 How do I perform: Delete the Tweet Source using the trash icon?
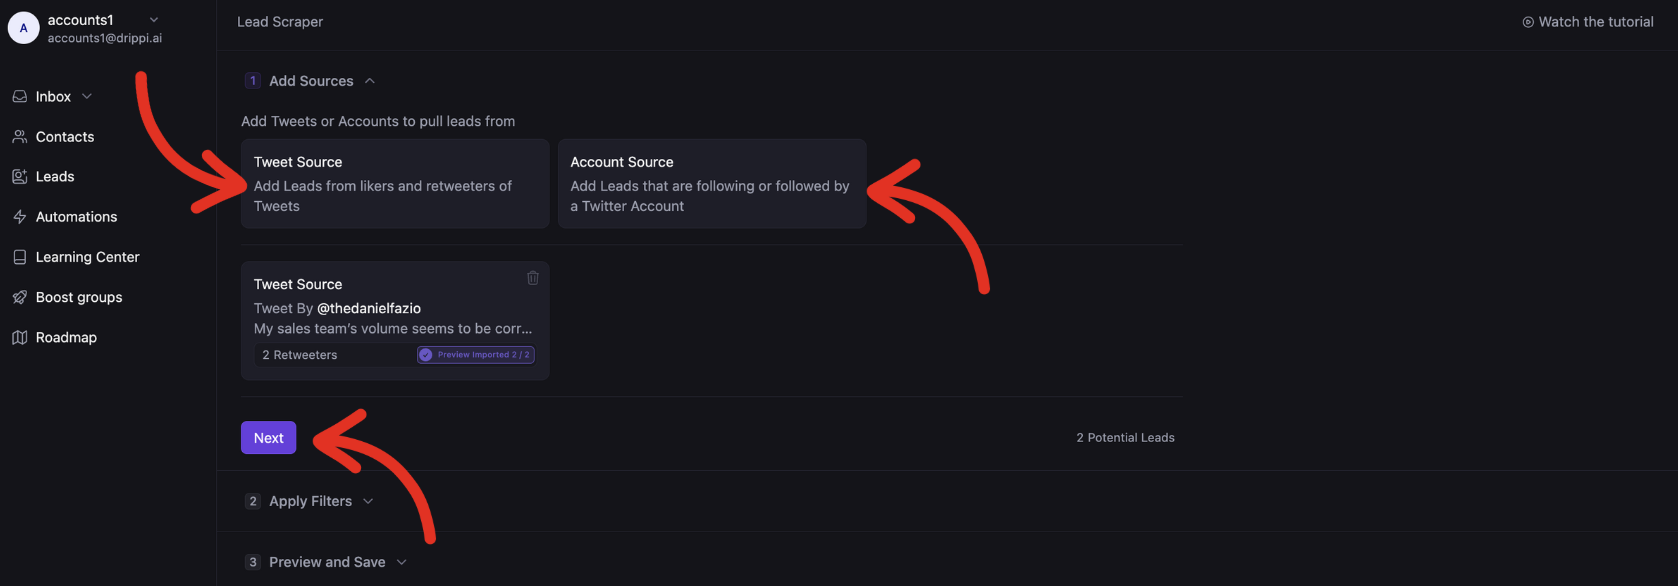(x=532, y=277)
